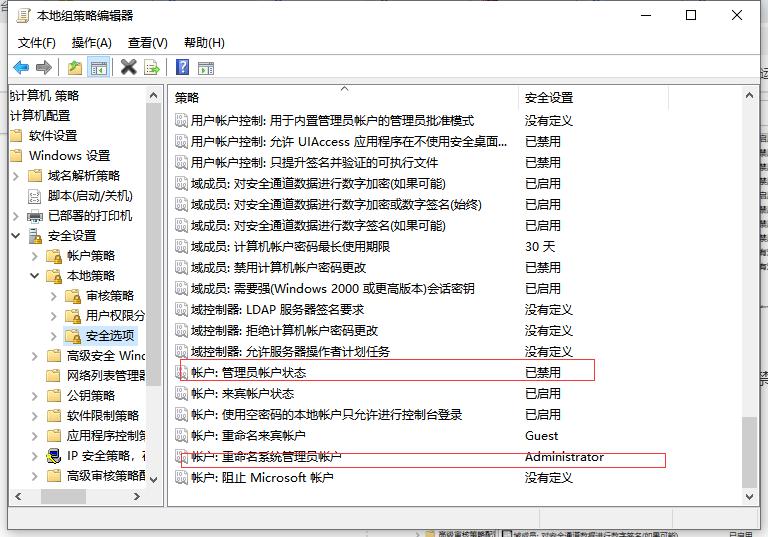The image size is (768, 537).
Task: Click policy icon beside 帐户: 管理员帐户状态
Action: tap(181, 372)
